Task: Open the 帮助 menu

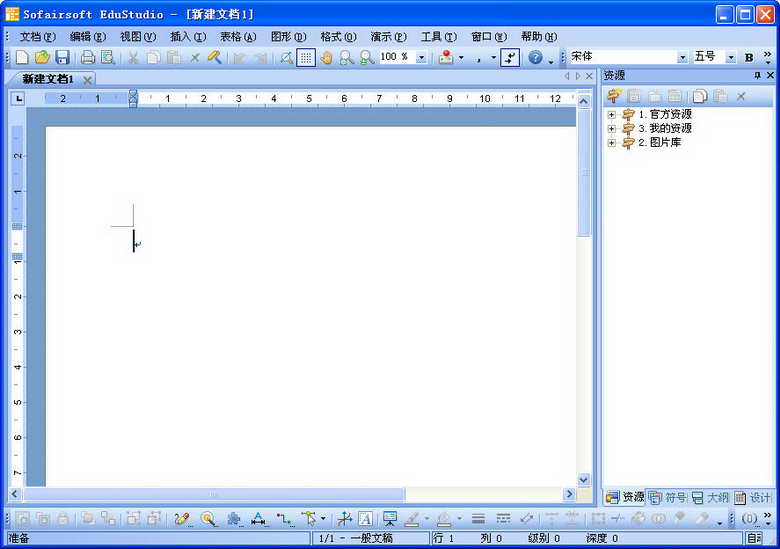Action: 539,37
